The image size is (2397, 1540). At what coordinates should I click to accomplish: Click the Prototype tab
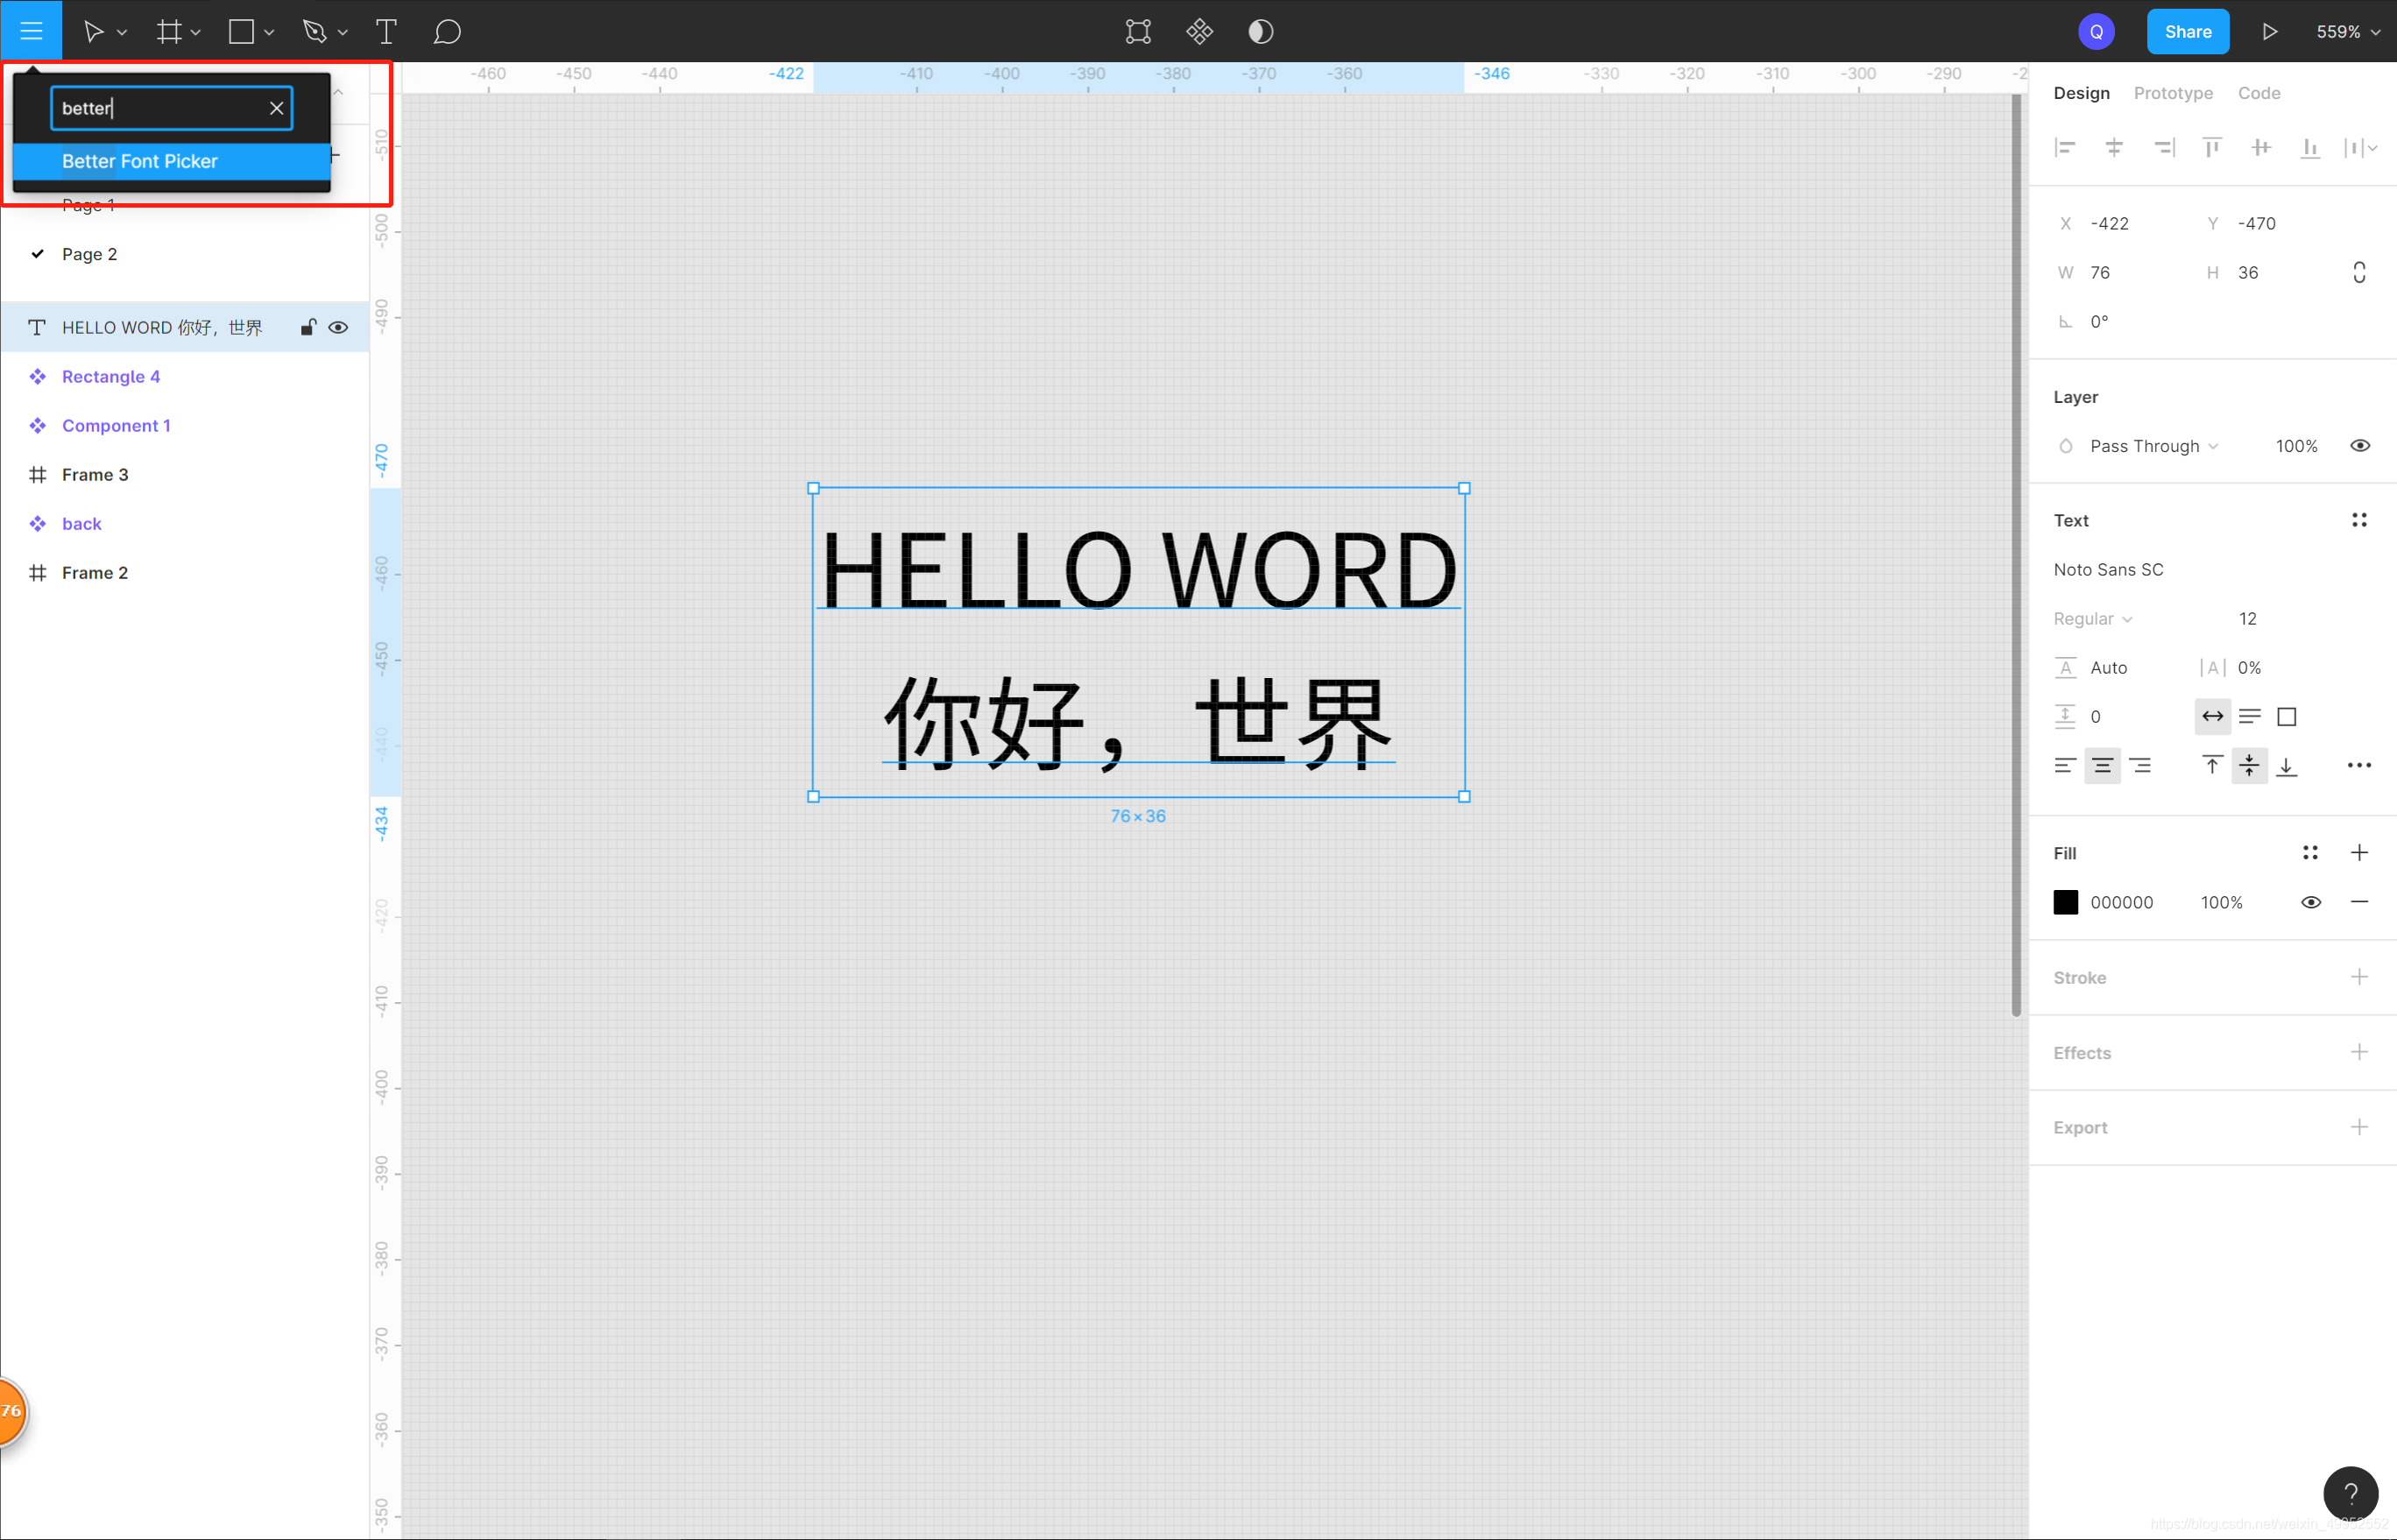2172,93
